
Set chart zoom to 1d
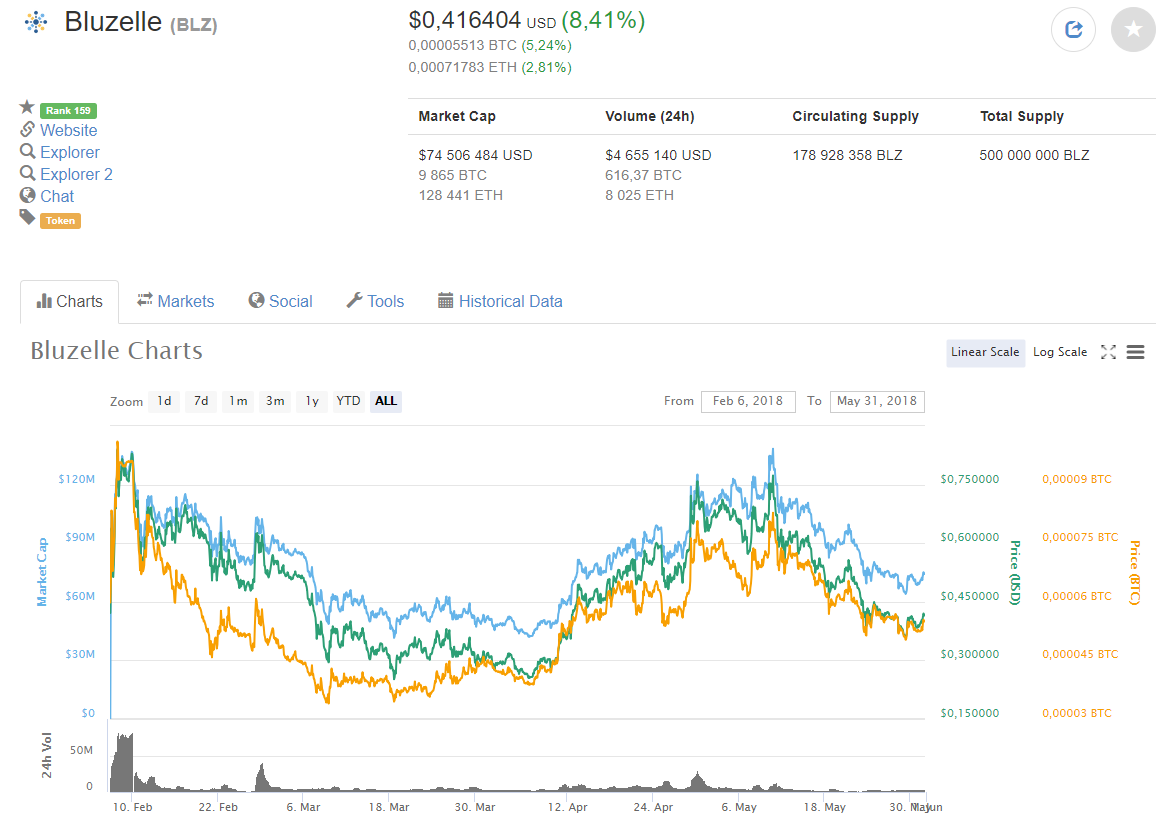click(x=164, y=401)
